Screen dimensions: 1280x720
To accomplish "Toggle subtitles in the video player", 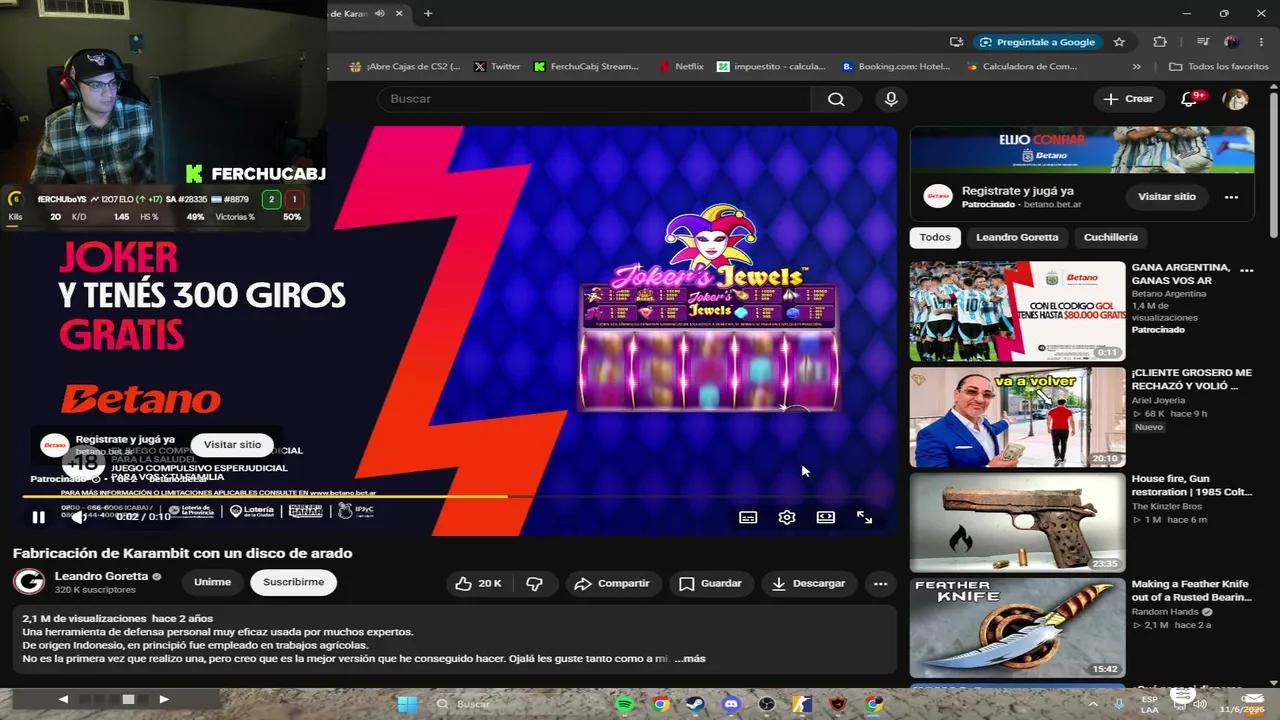I will point(748,517).
